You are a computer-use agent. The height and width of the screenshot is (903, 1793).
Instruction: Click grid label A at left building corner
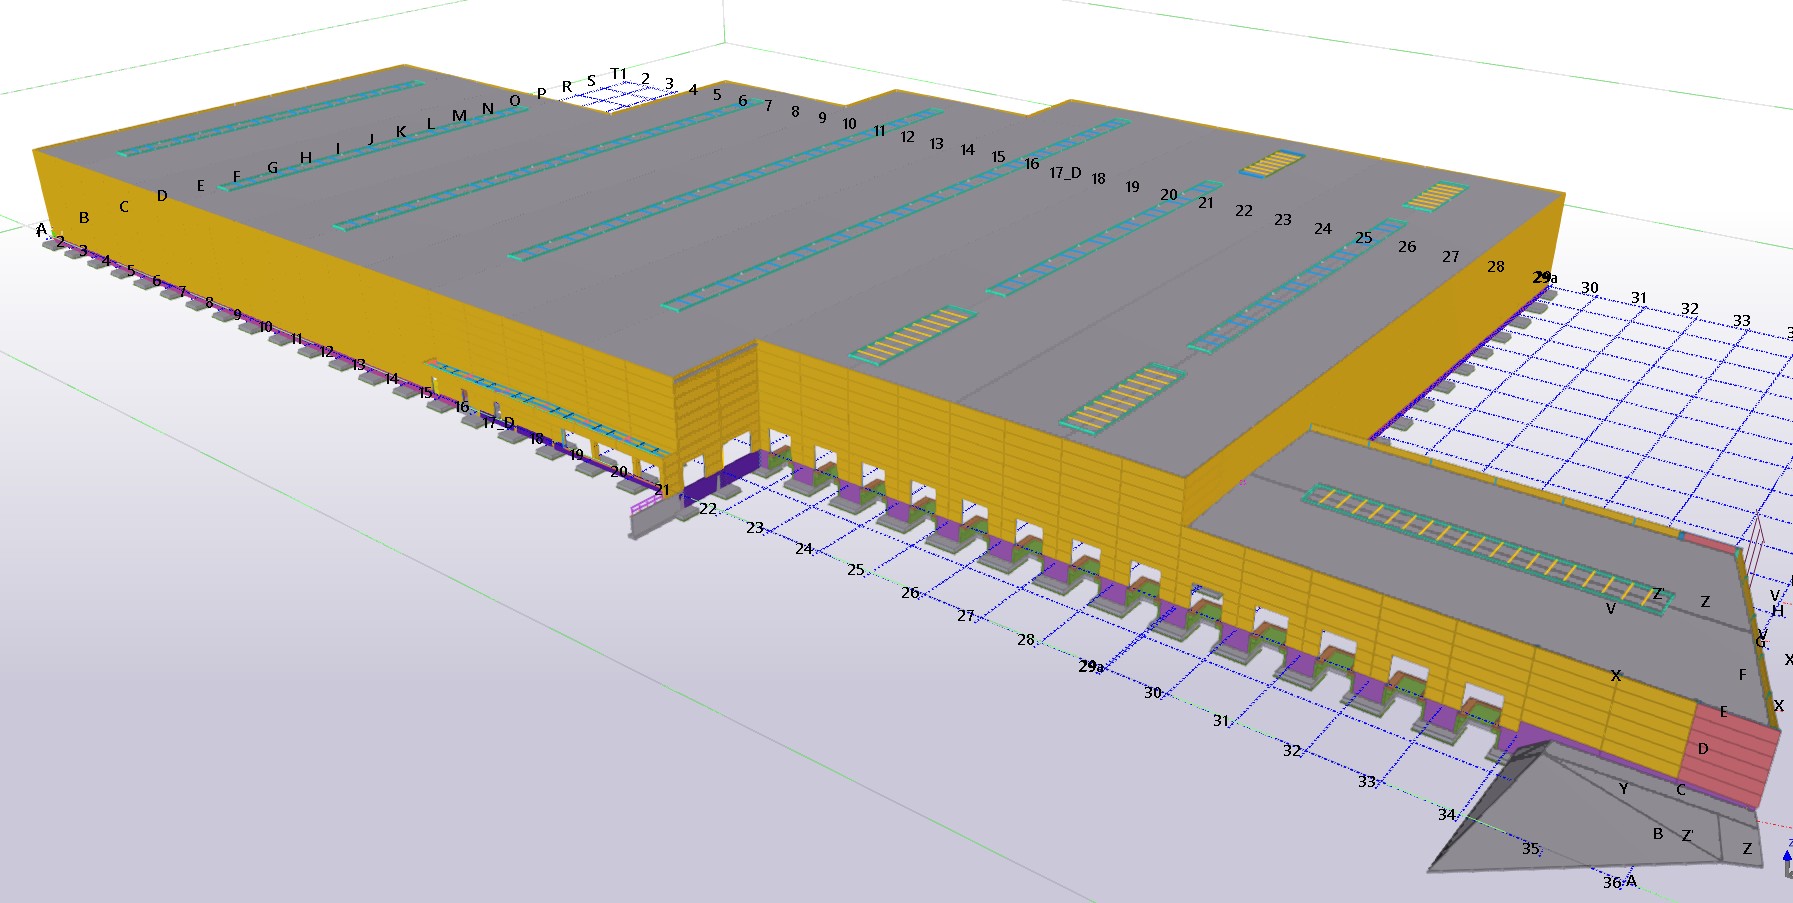(41, 229)
